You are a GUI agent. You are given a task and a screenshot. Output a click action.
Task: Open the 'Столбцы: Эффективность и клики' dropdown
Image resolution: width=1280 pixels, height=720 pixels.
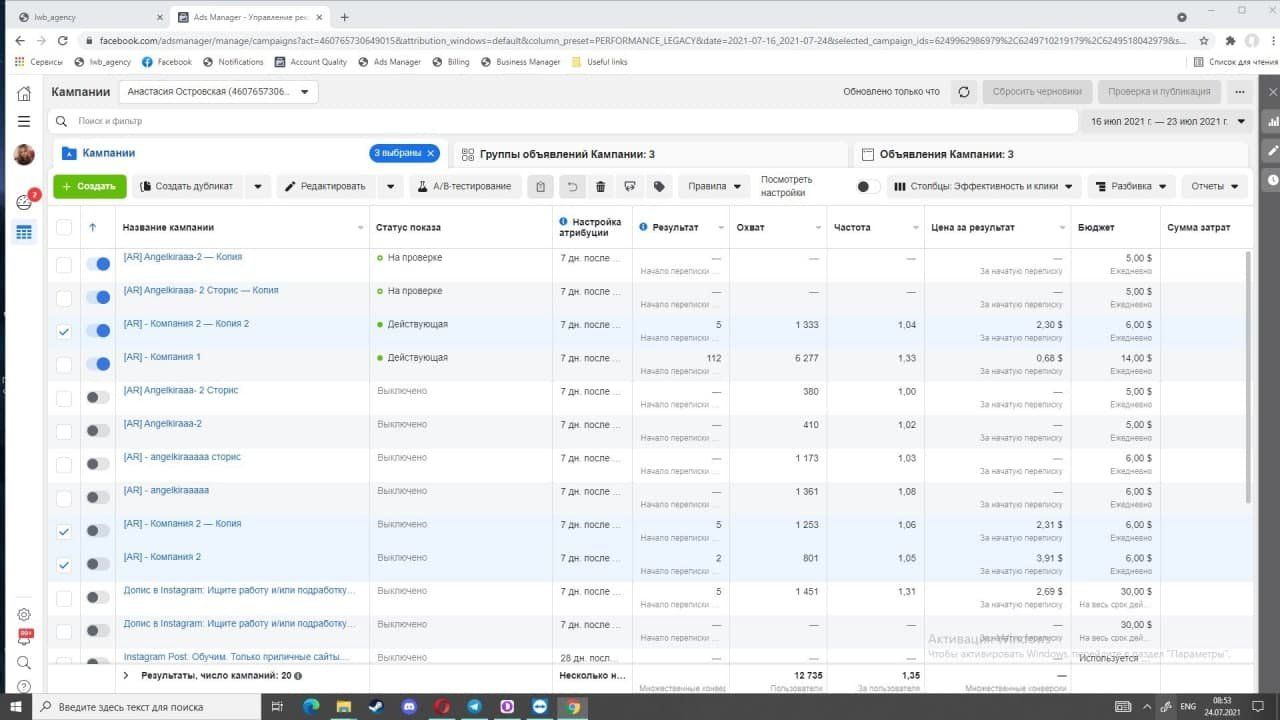[x=985, y=186]
